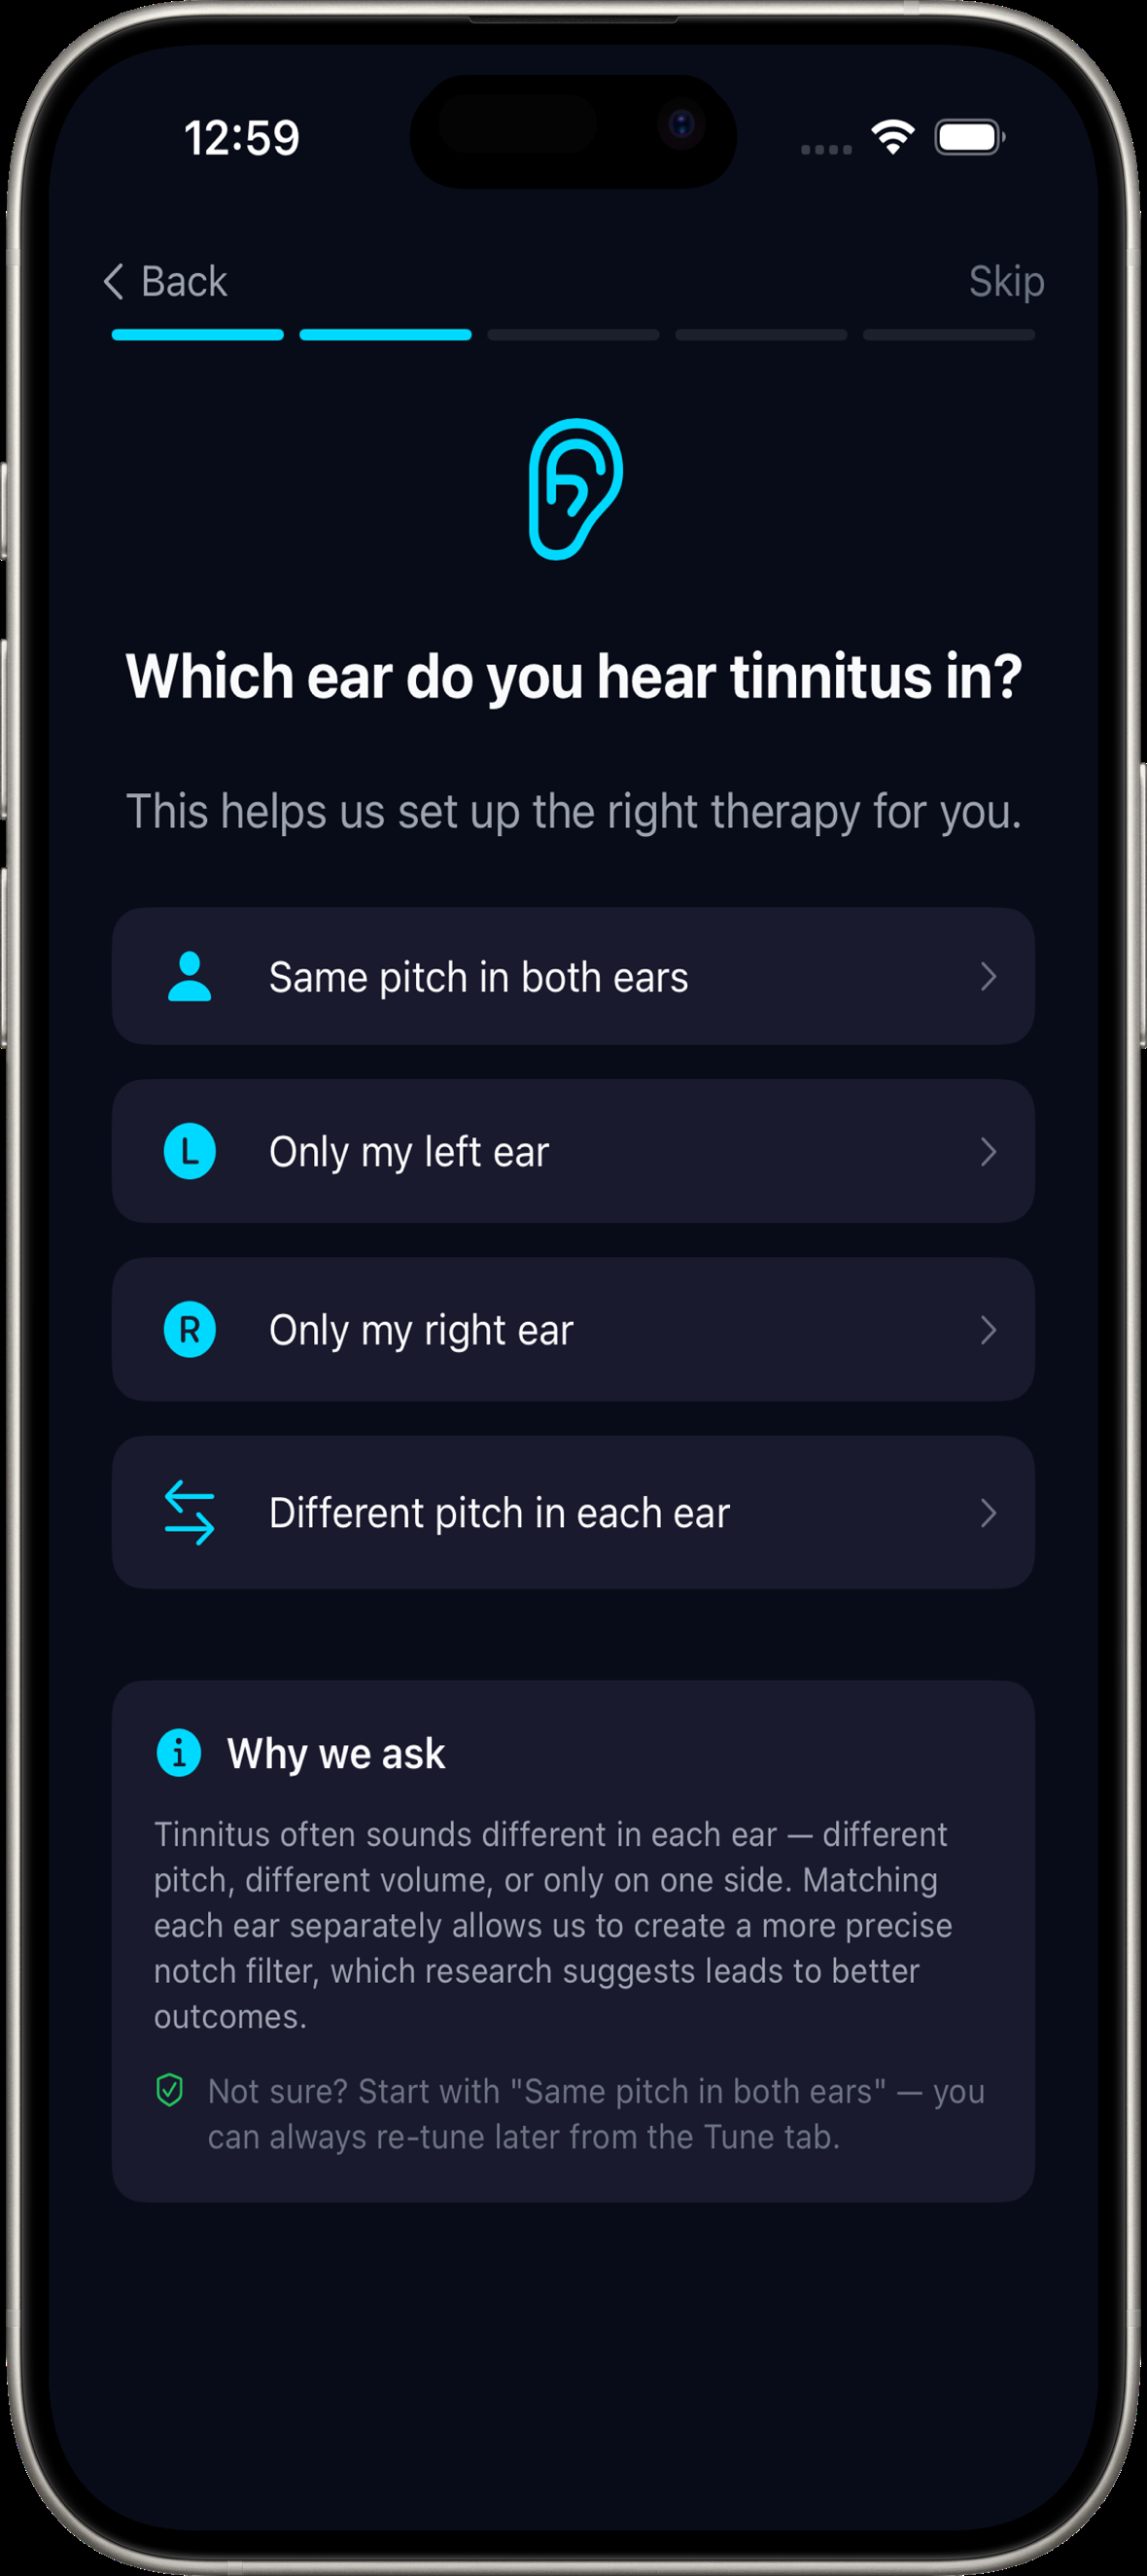Click the green shield checkmark icon

pyautogui.click(x=170, y=2090)
